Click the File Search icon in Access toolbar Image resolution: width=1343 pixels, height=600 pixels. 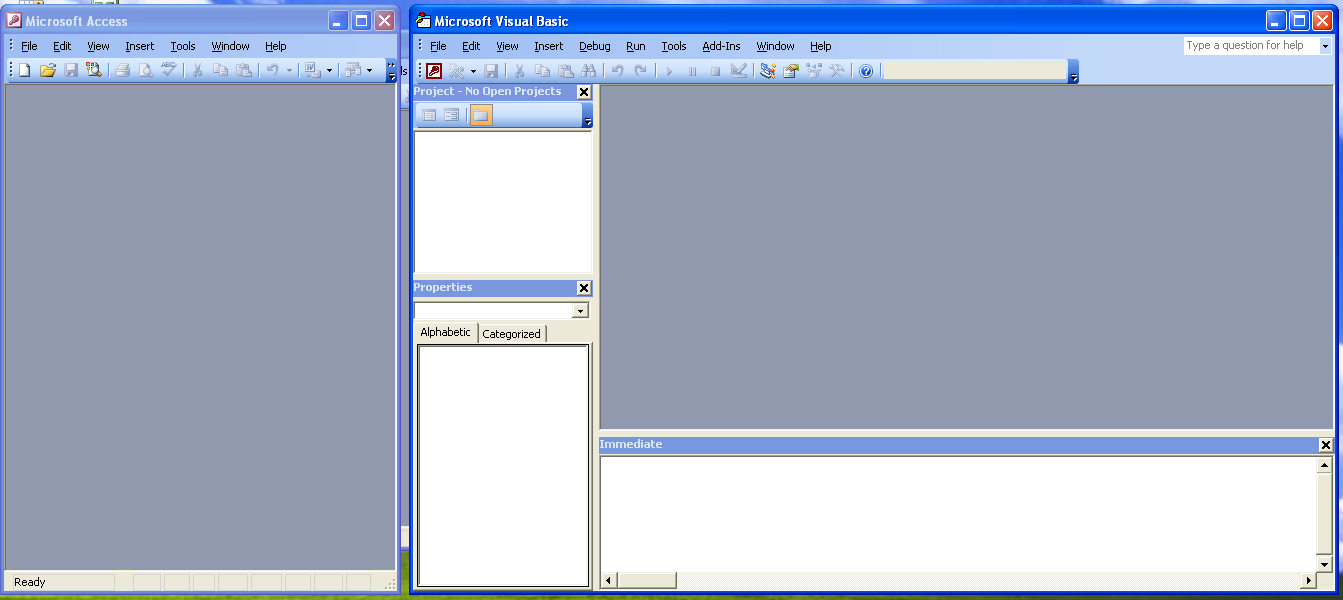coord(94,70)
